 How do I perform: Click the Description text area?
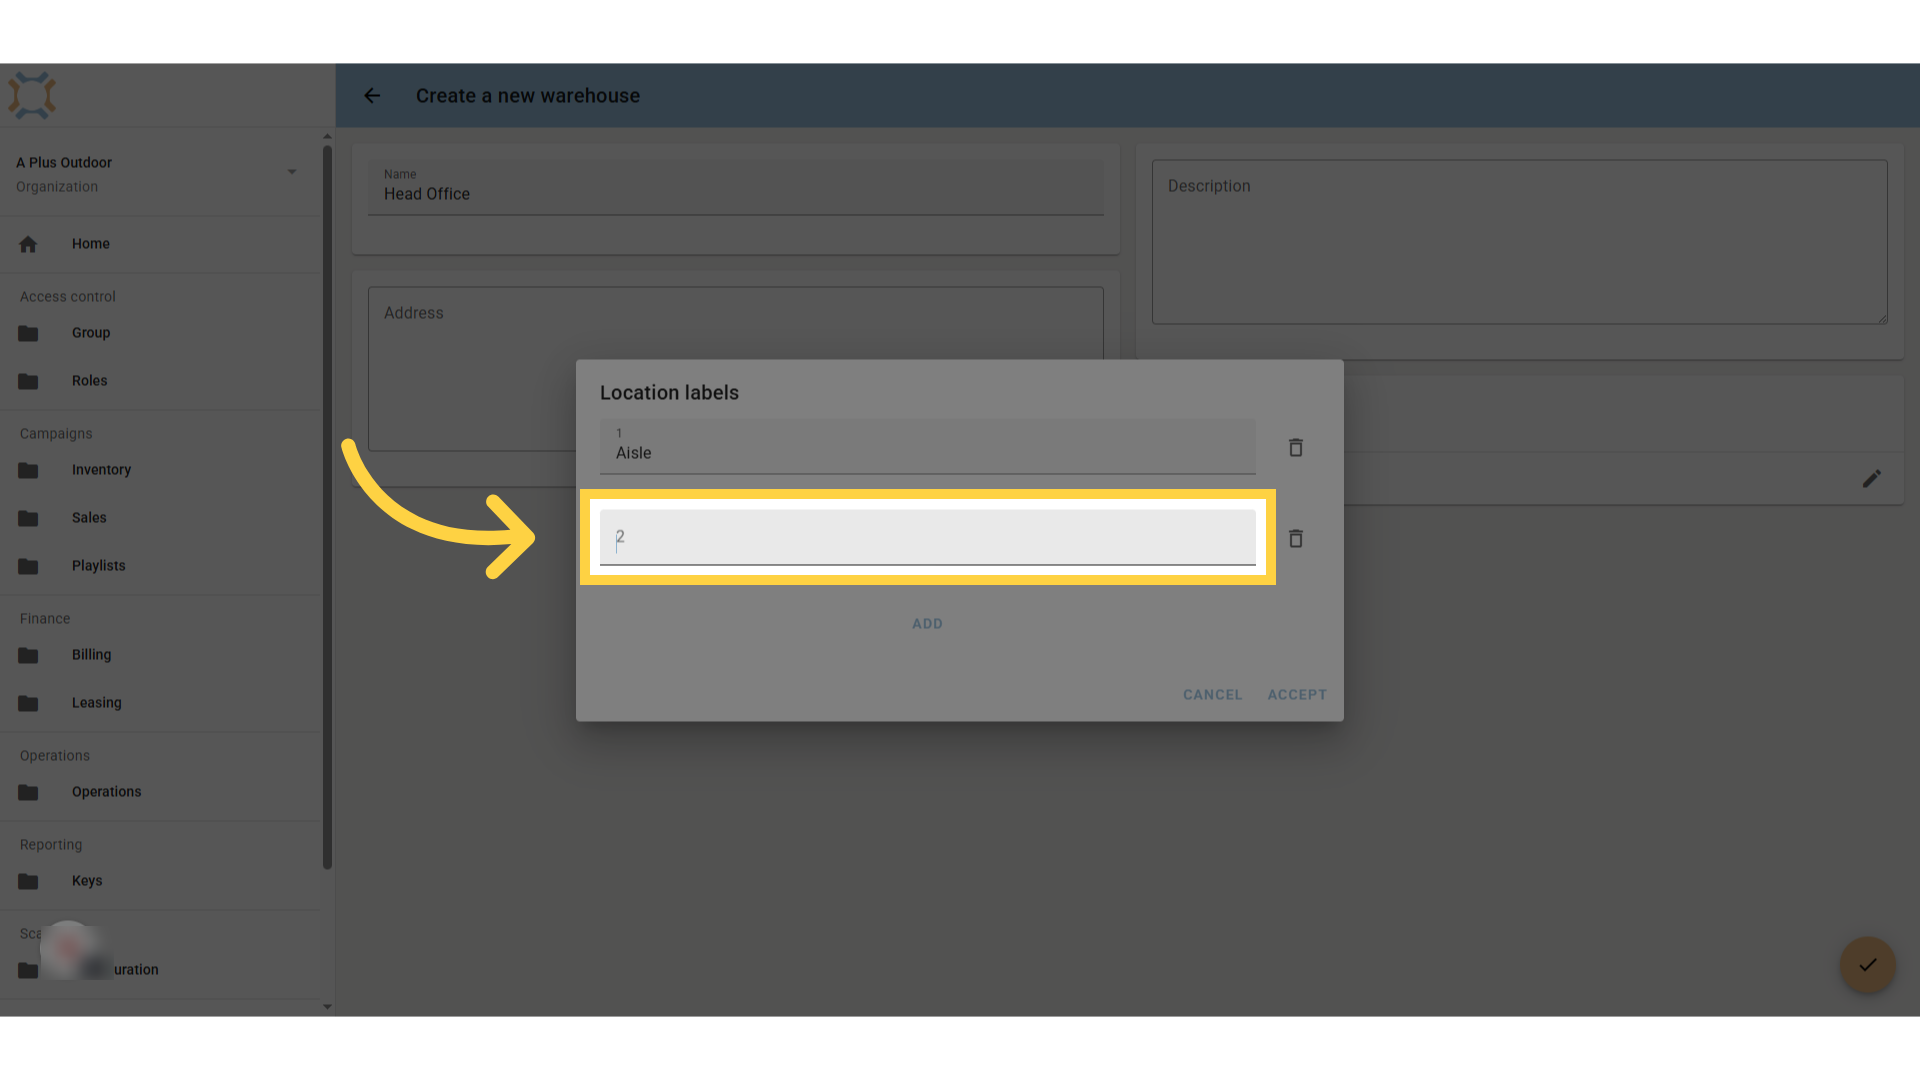click(1520, 242)
